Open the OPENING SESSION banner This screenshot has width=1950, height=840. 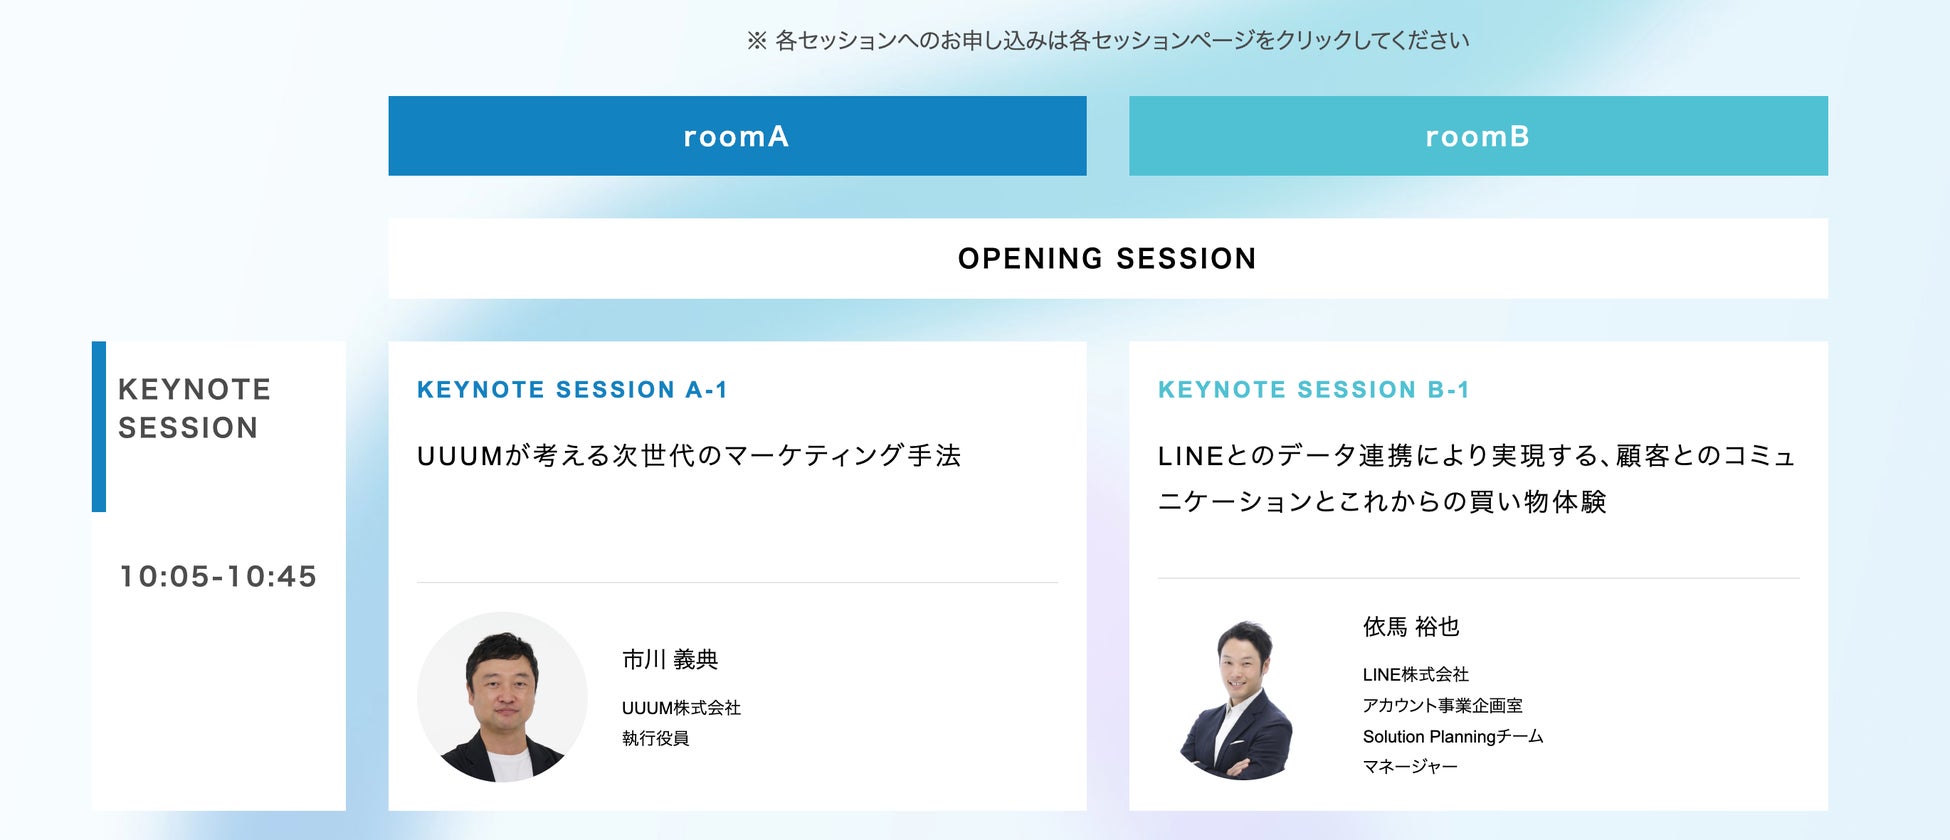tap(1107, 258)
